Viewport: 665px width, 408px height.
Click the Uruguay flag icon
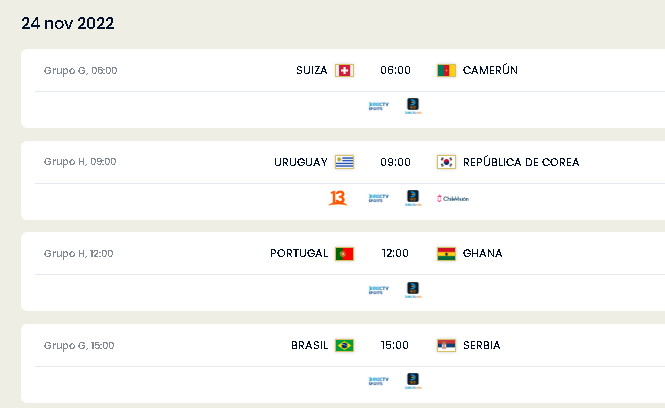point(344,162)
